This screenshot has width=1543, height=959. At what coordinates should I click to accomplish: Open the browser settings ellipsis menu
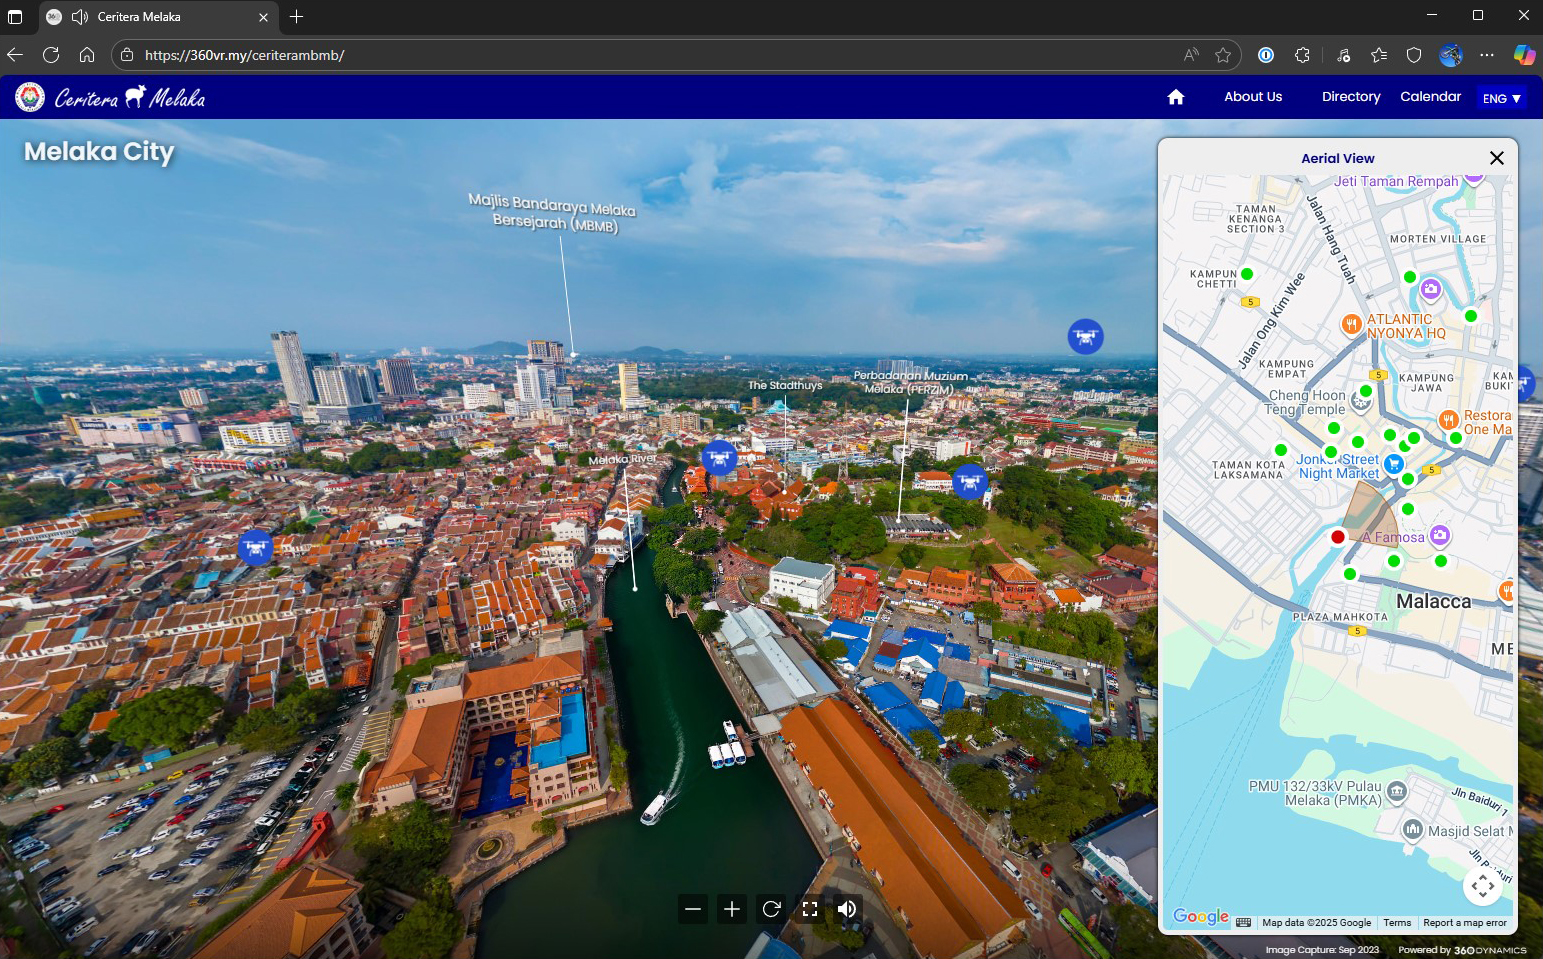click(x=1488, y=56)
